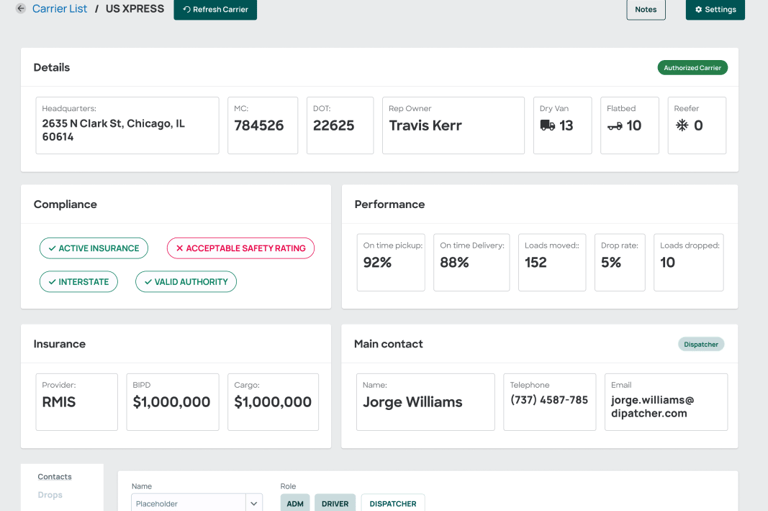Click the Reefer snowflake icon
768x511 pixels.
(682, 126)
